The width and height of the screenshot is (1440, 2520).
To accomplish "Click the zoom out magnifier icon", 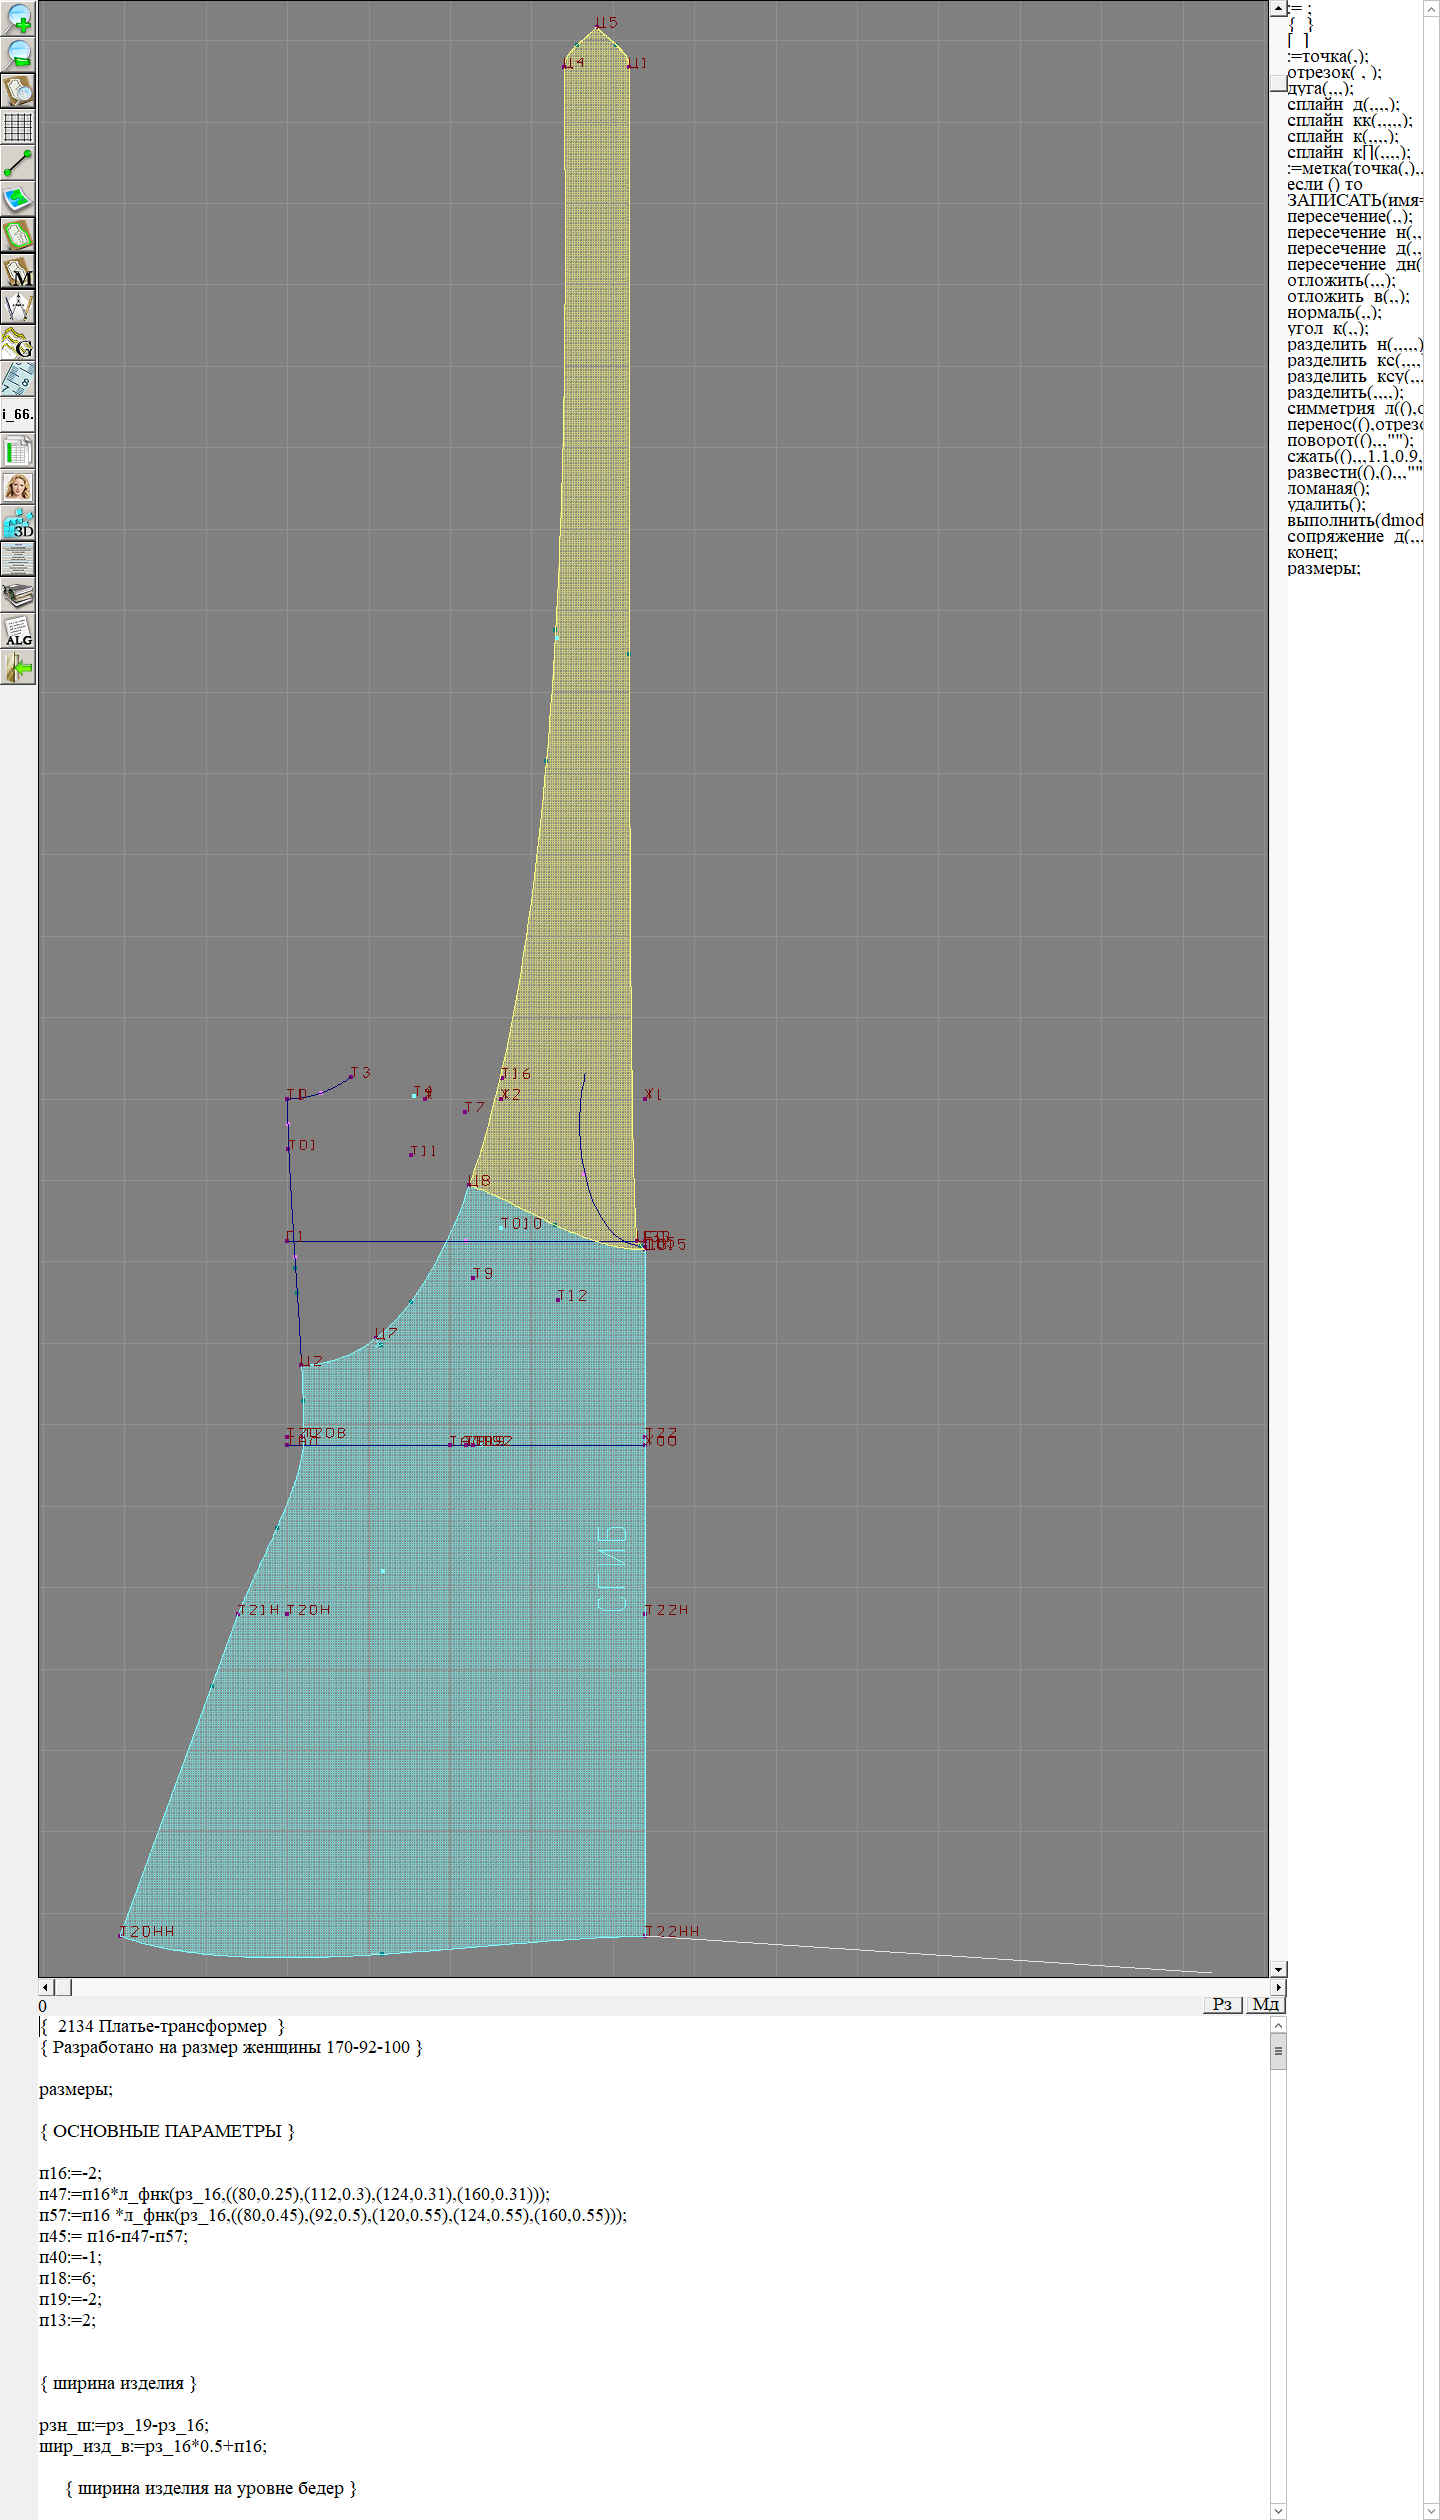I will pyautogui.click(x=18, y=55).
